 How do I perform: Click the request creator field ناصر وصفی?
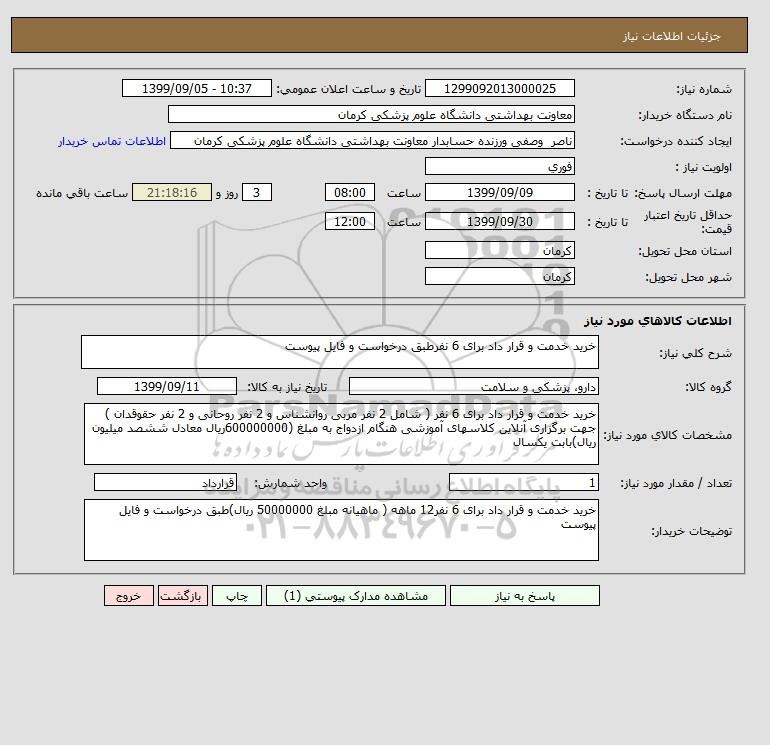[x=372, y=141]
